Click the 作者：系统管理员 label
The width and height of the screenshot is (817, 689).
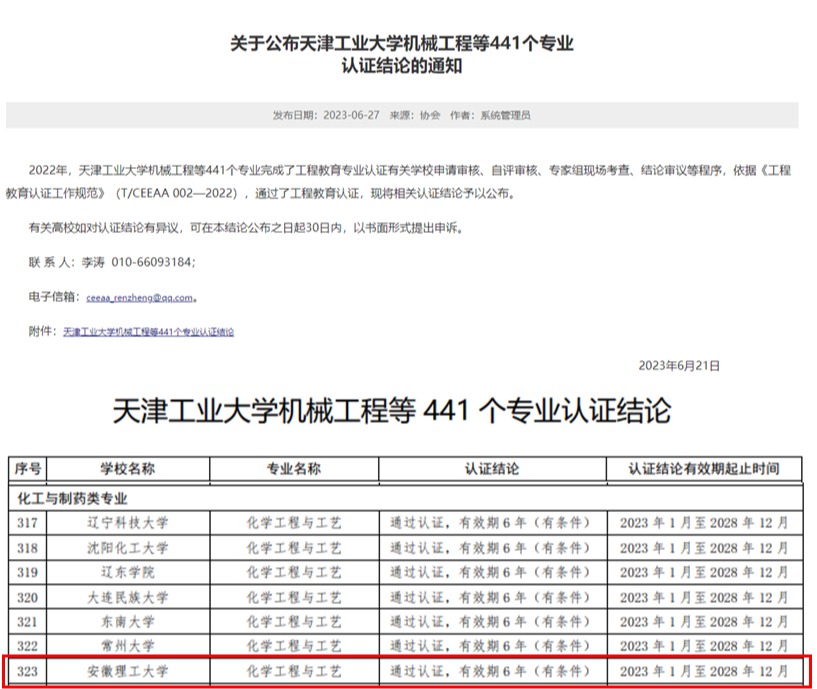click(490, 115)
